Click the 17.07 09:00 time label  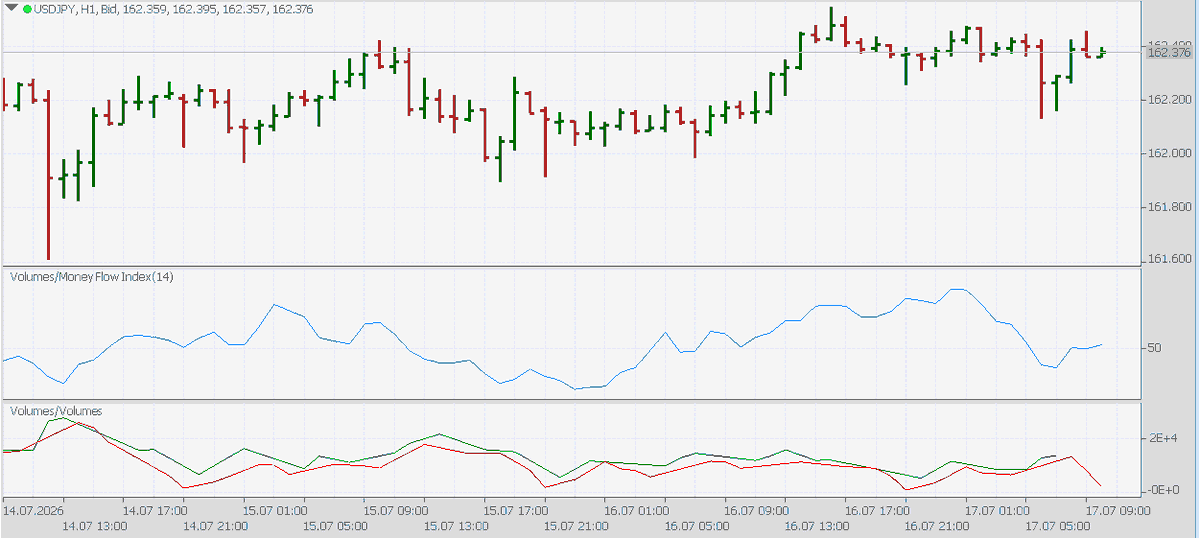pos(1117,510)
